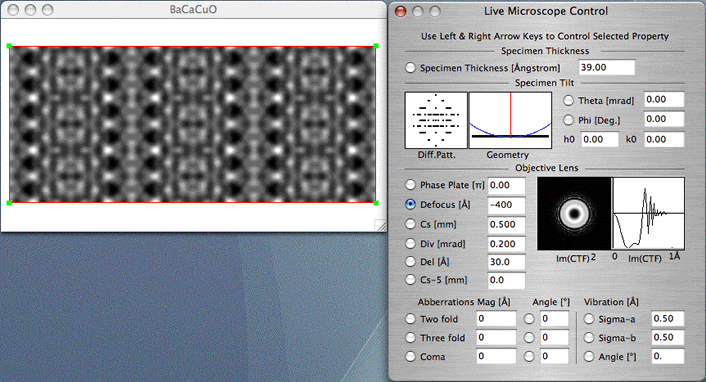Click the h0 input field
The width and height of the screenshot is (706, 382).
pyautogui.click(x=600, y=139)
